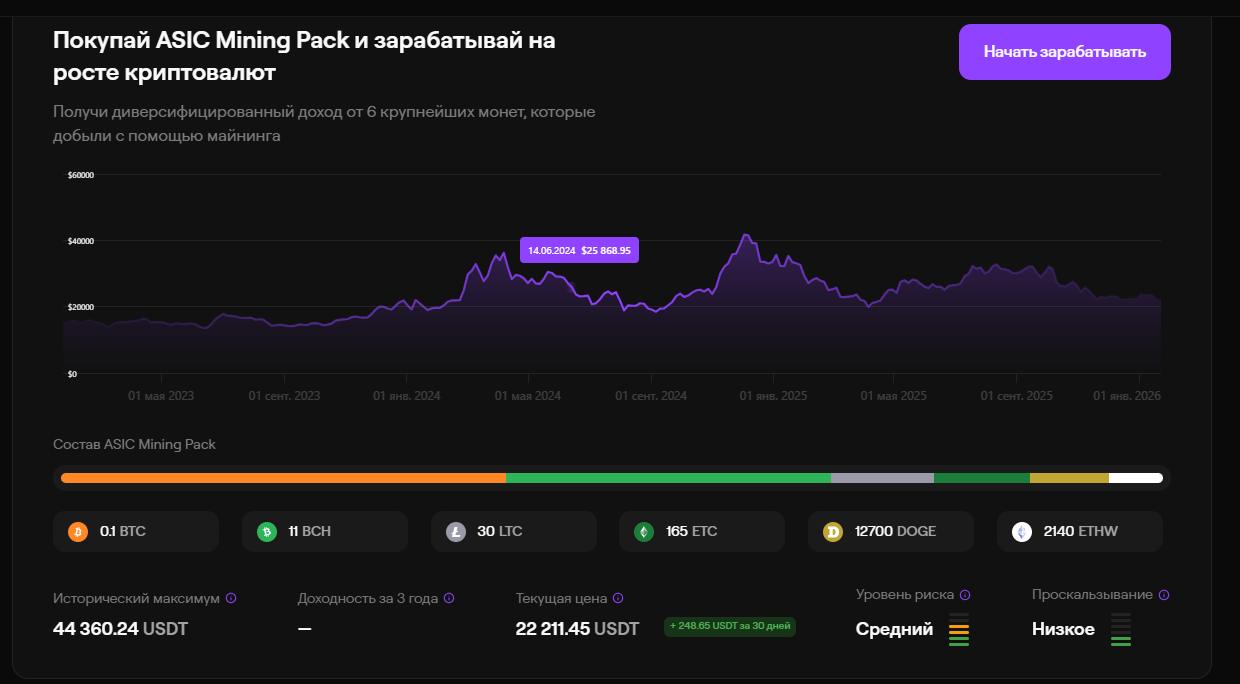
Task: Click the 44 360.24 USDT value
Action: 120,629
